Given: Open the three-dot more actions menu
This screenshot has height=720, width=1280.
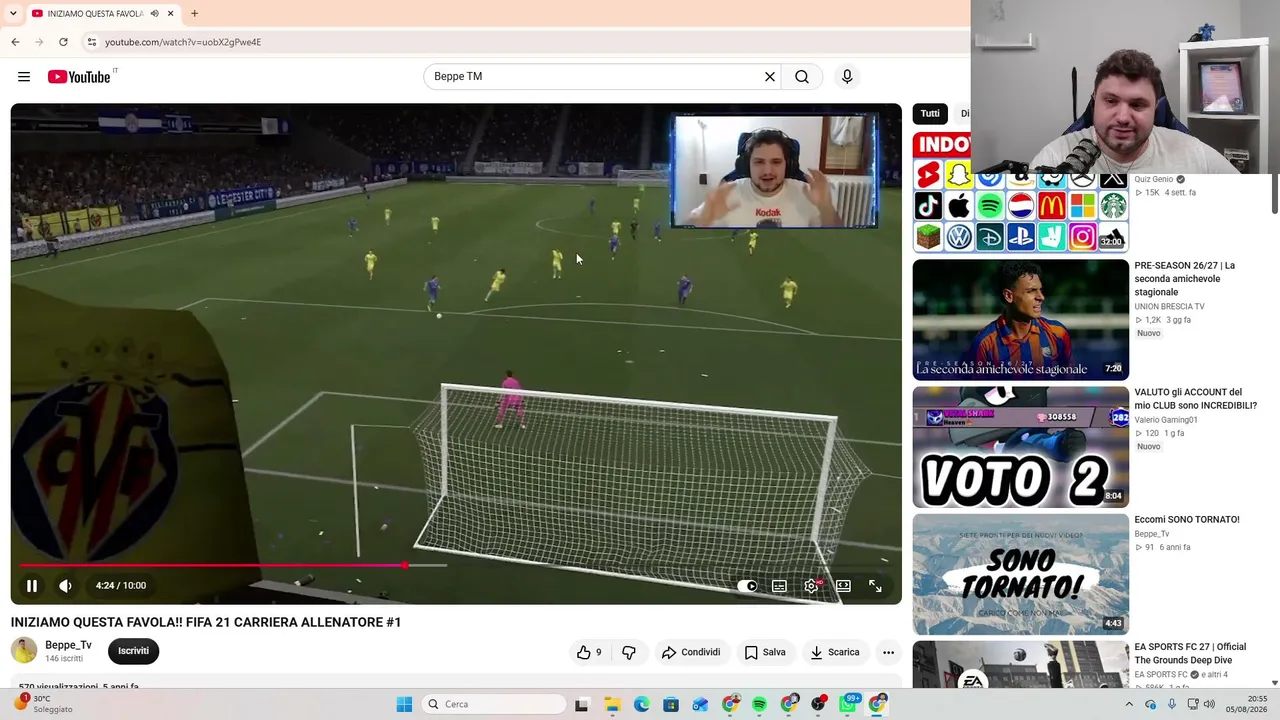Looking at the screenshot, I should [888, 652].
